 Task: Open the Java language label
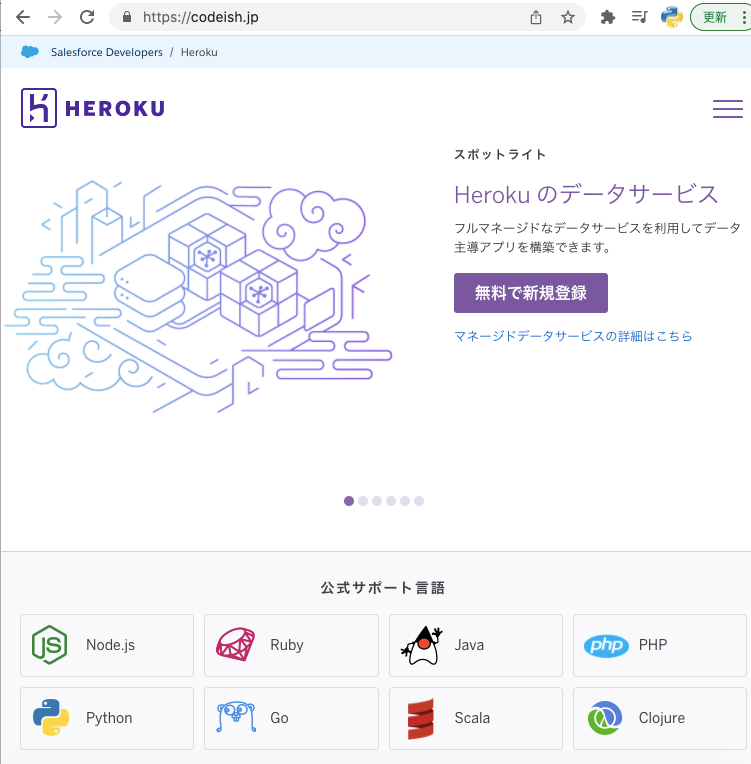pyautogui.click(x=469, y=645)
